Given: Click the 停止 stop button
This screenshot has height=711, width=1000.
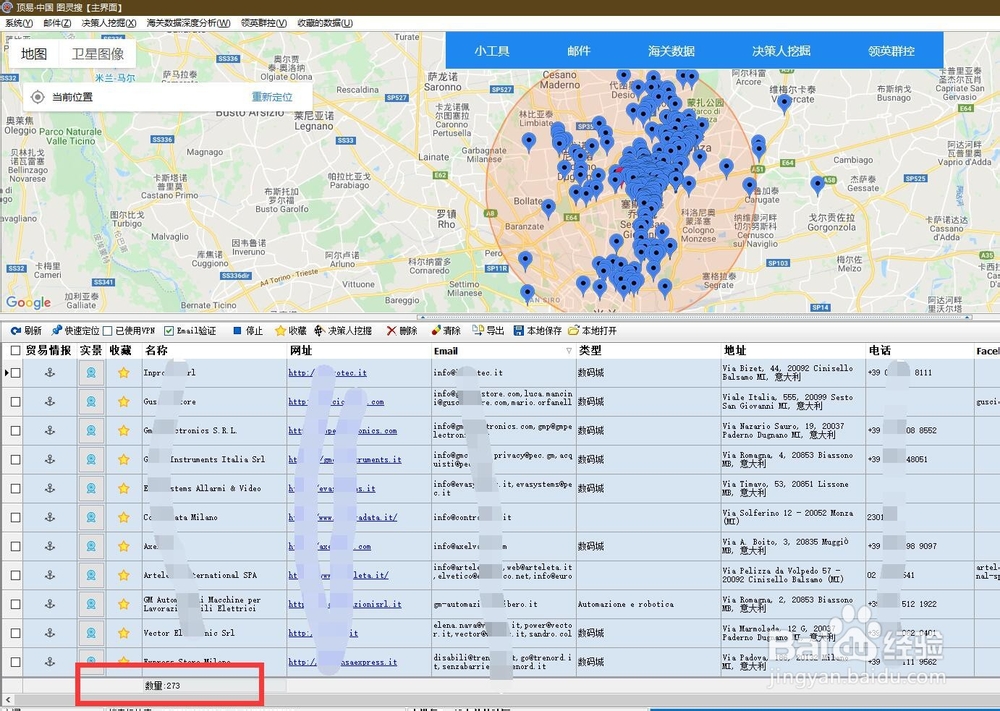Looking at the screenshot, I should (247, 330).
